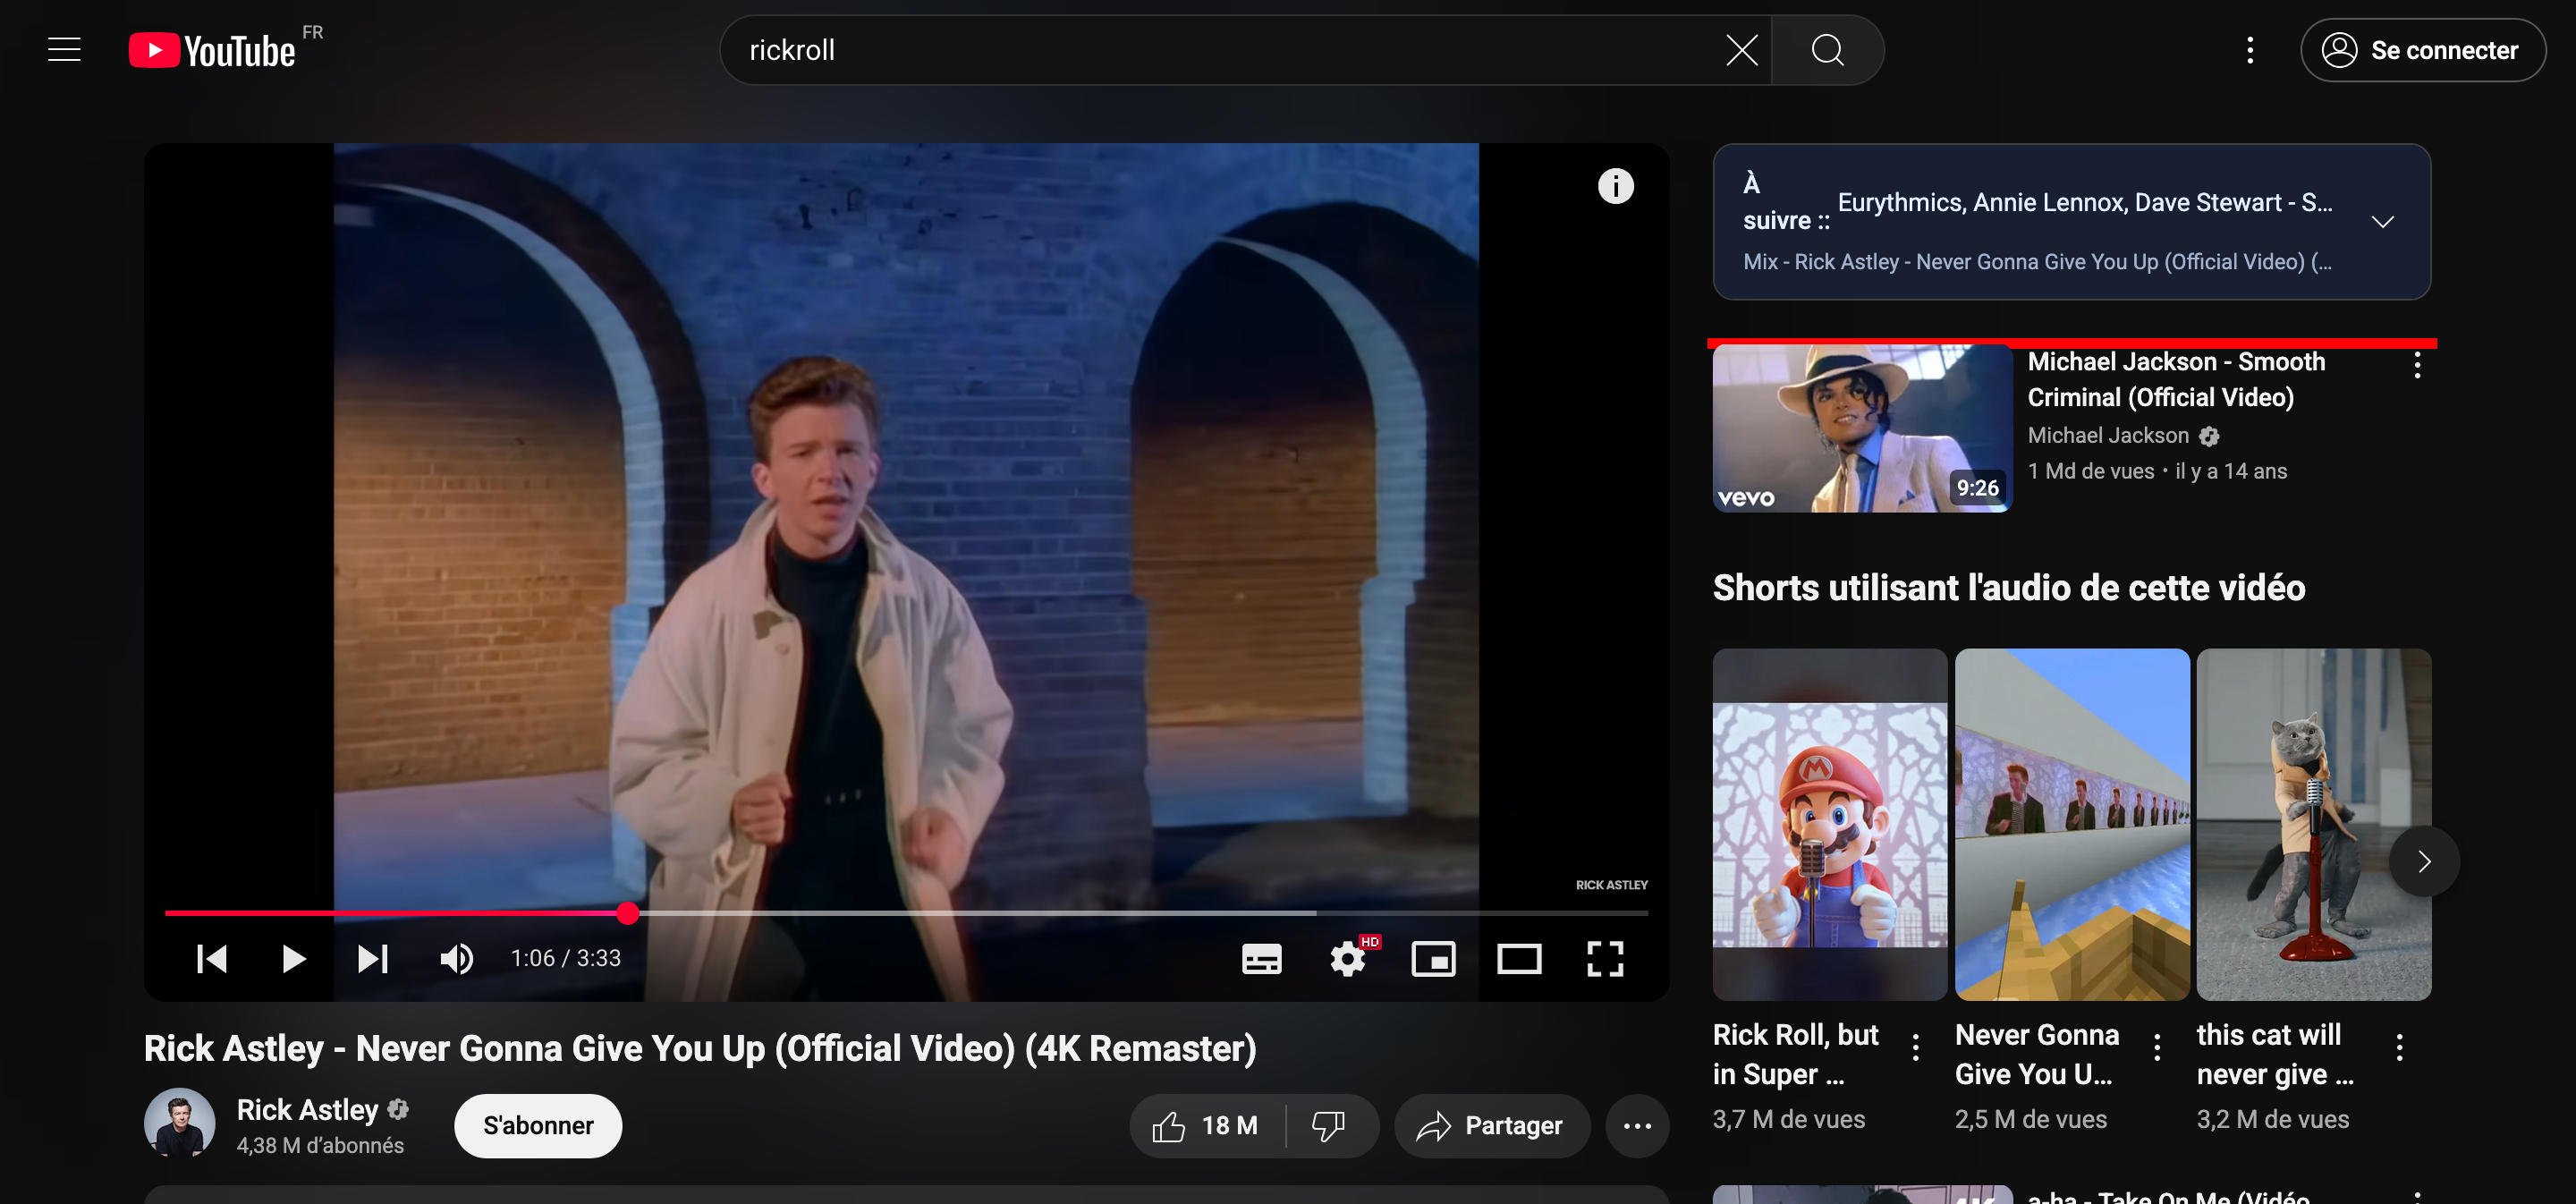Toggle subtitles on the player
The height and width of the screenshot is (1204, 2576).
(1261, 958)
